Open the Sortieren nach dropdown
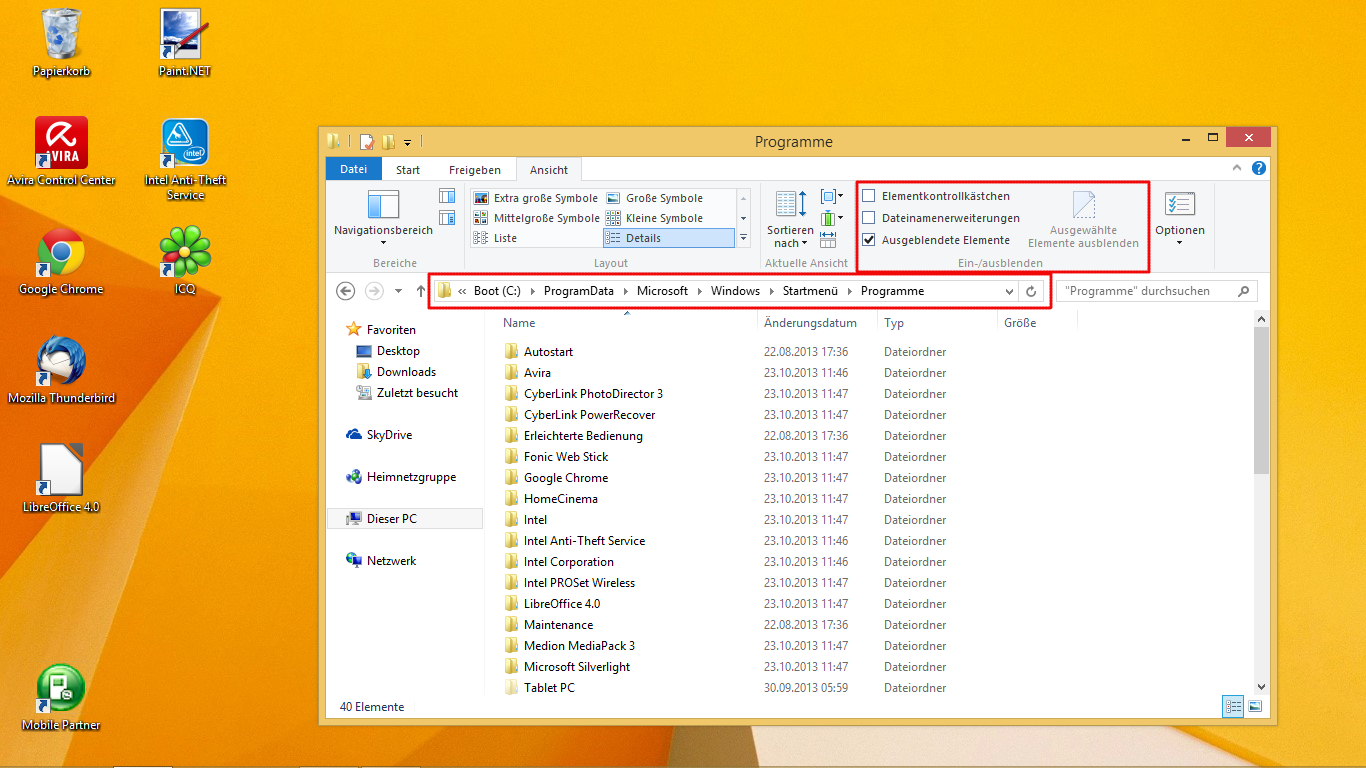 pos(791,219)
